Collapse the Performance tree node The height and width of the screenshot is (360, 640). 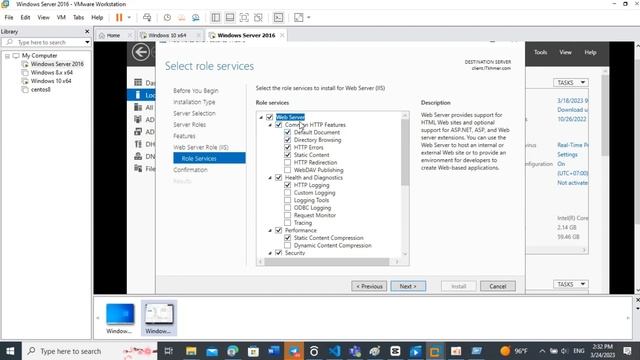pyautogui.click(x=270, y=231)
